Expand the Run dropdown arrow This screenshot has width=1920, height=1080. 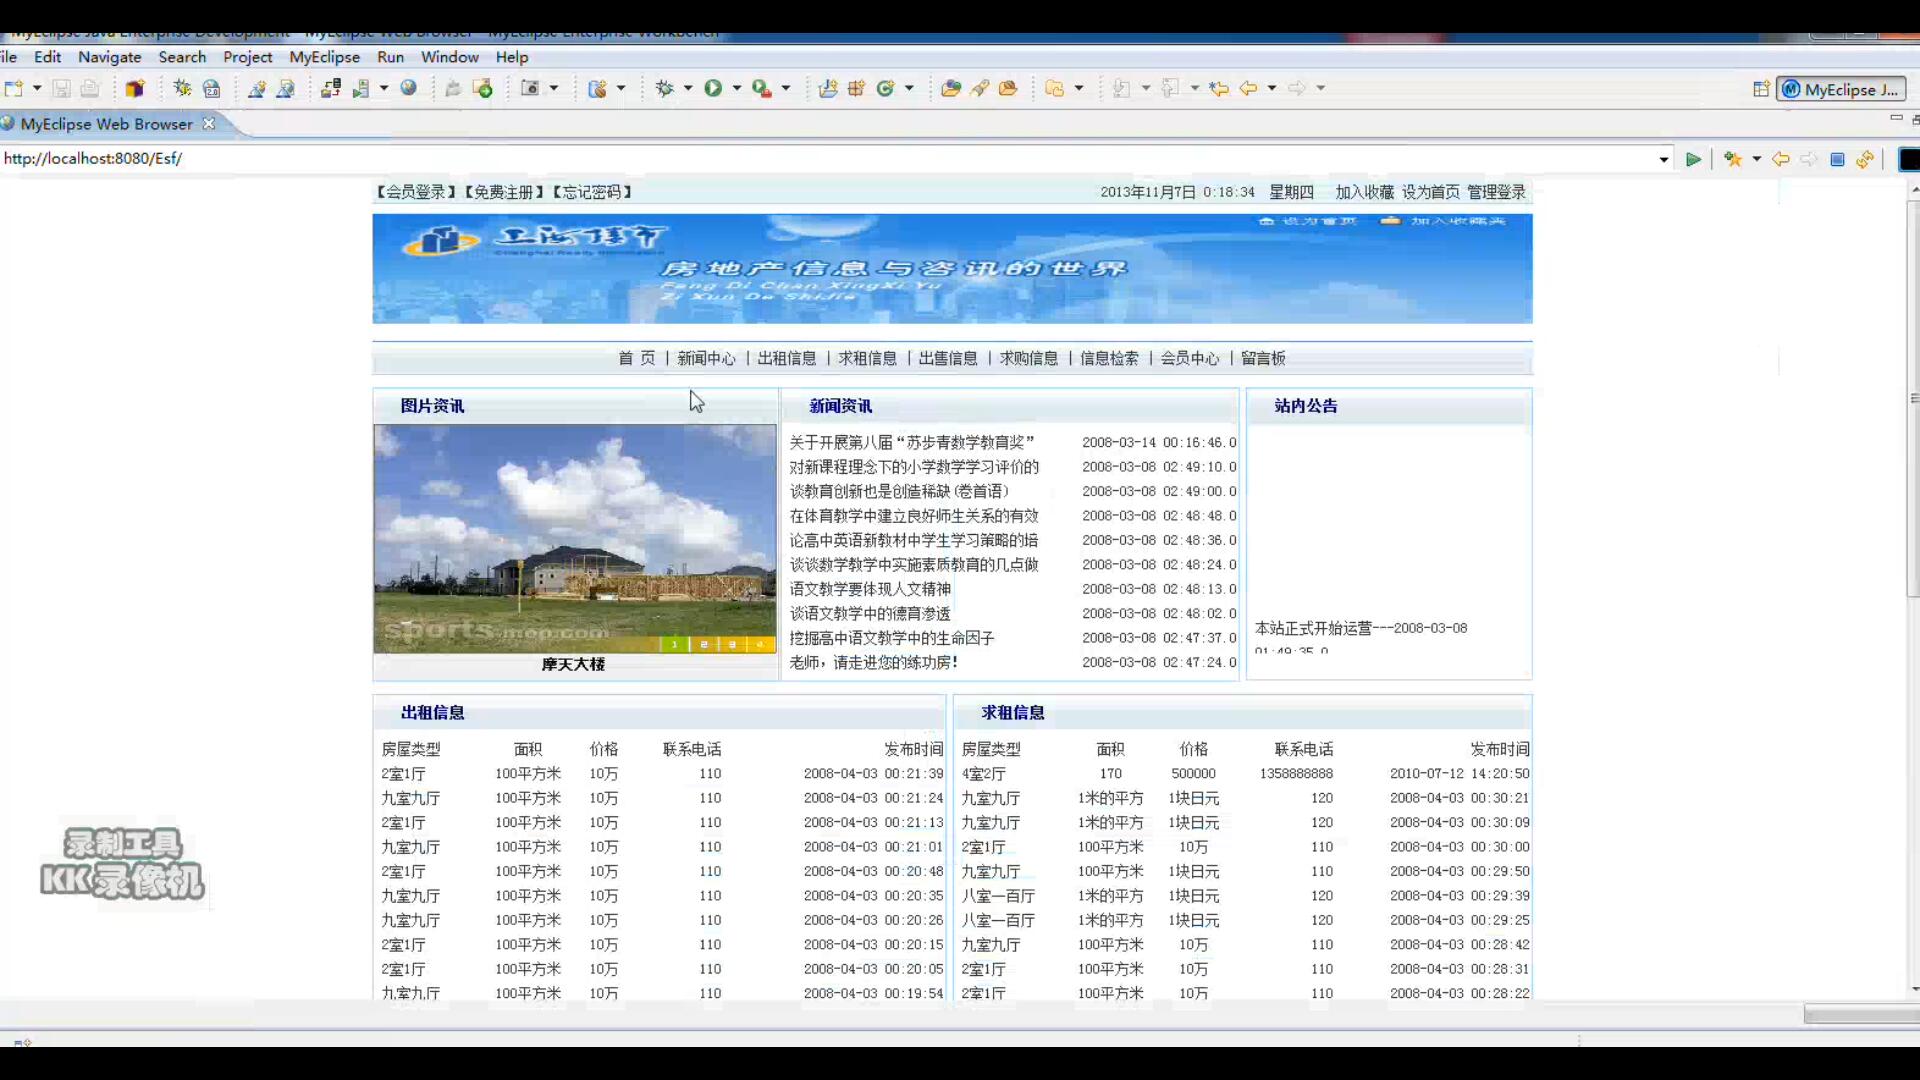[x=737, y=88]
